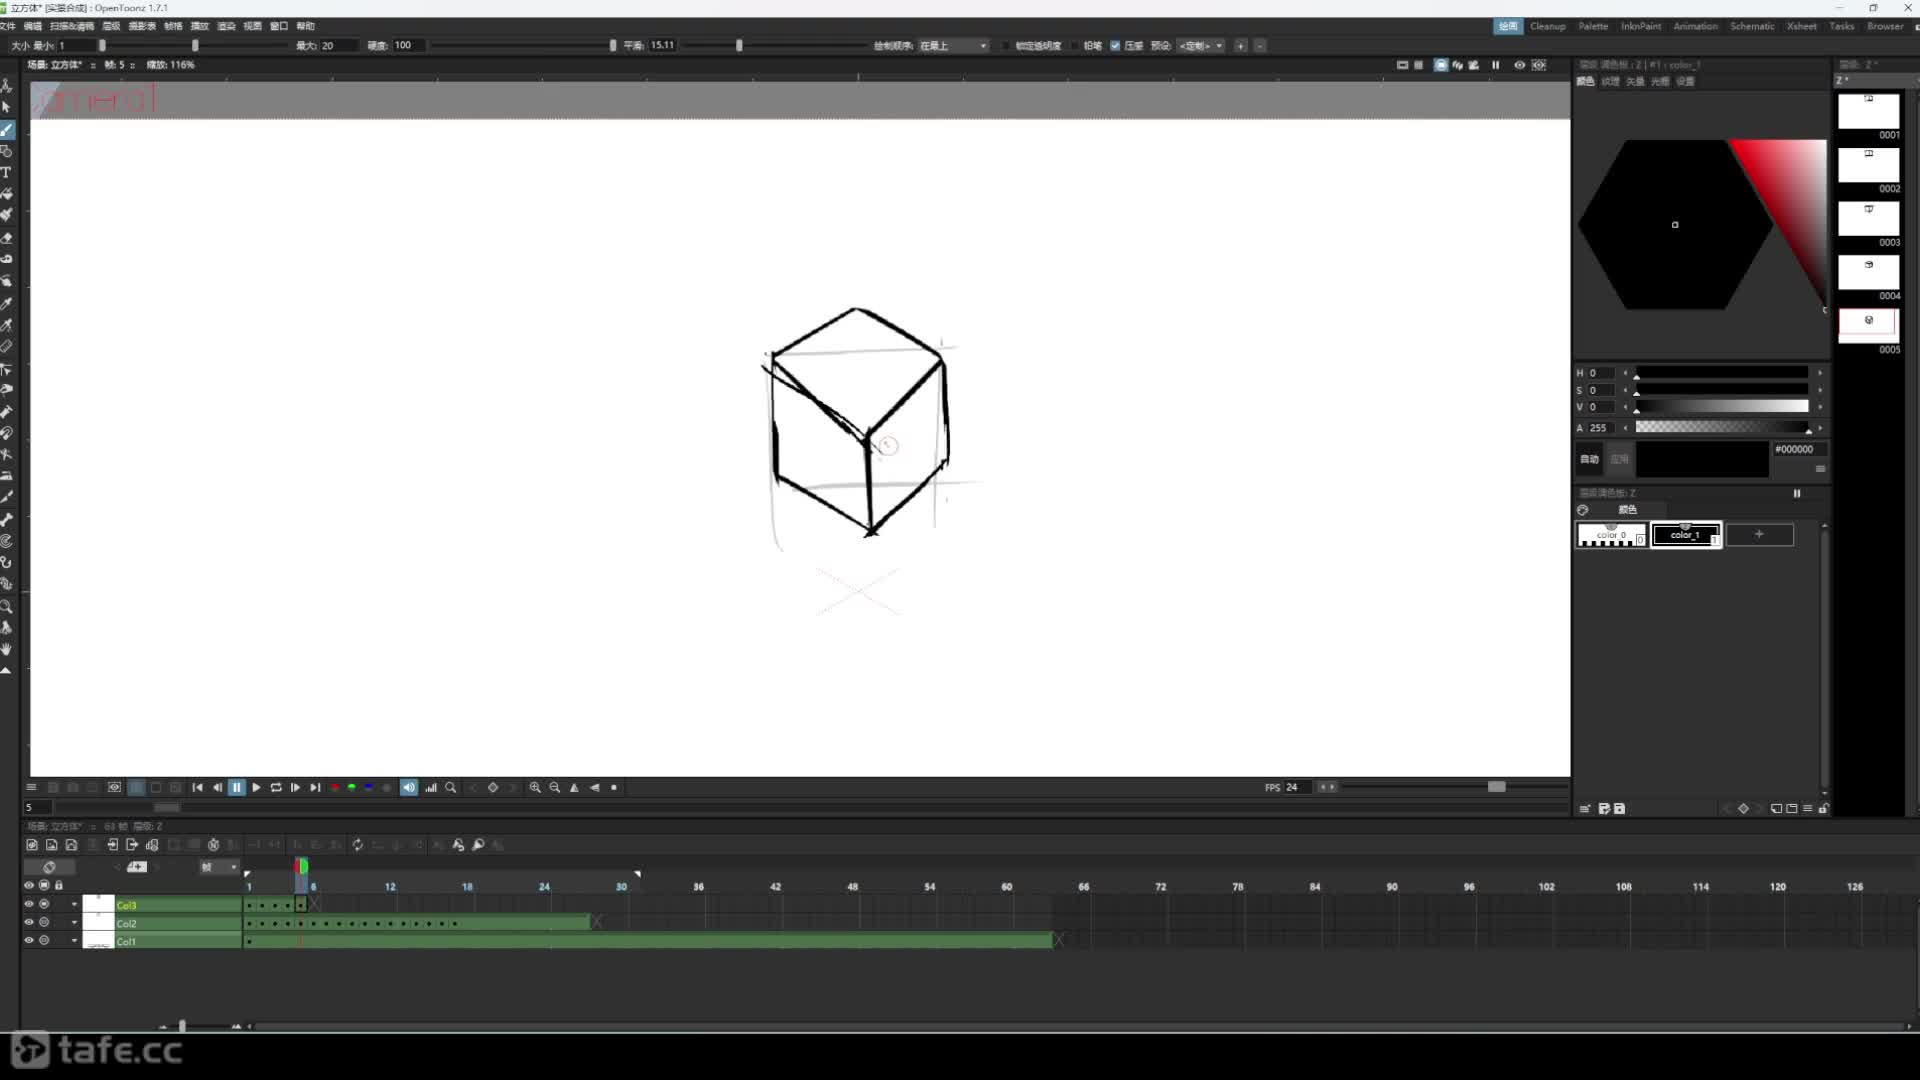1920x1080 pixels.
Task: Click the remove preset minus button
Action: tap(1259, 46)
